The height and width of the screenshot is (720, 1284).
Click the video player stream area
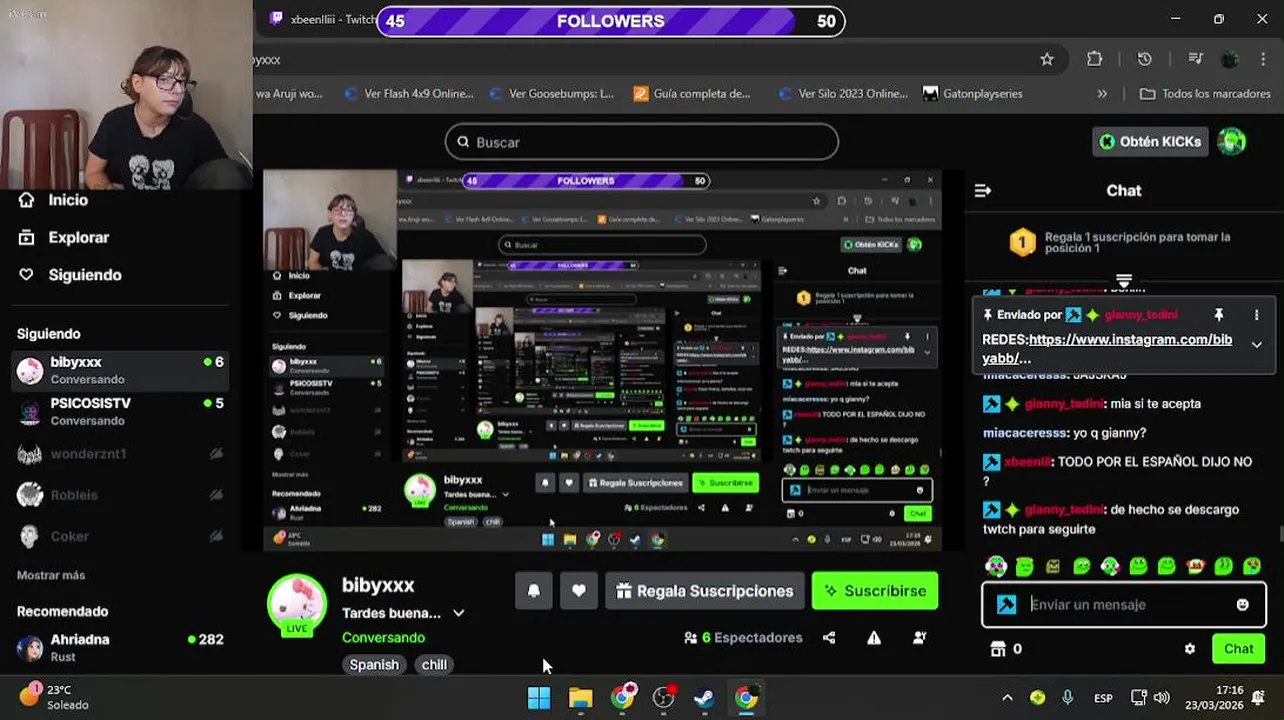coord(603,360)
